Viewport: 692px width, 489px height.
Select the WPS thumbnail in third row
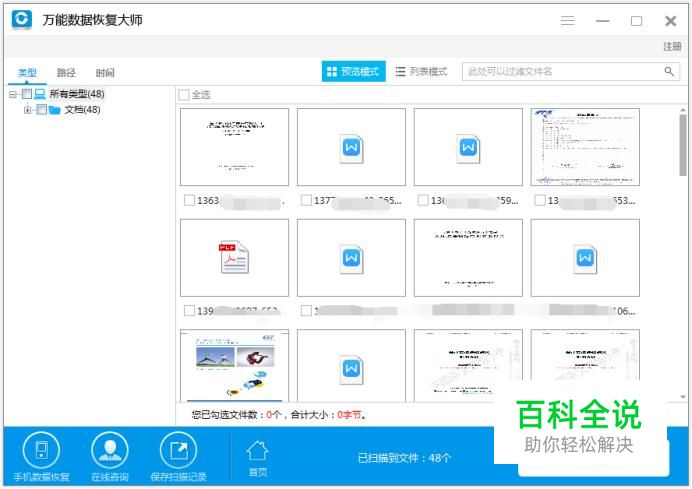point(351,365)
